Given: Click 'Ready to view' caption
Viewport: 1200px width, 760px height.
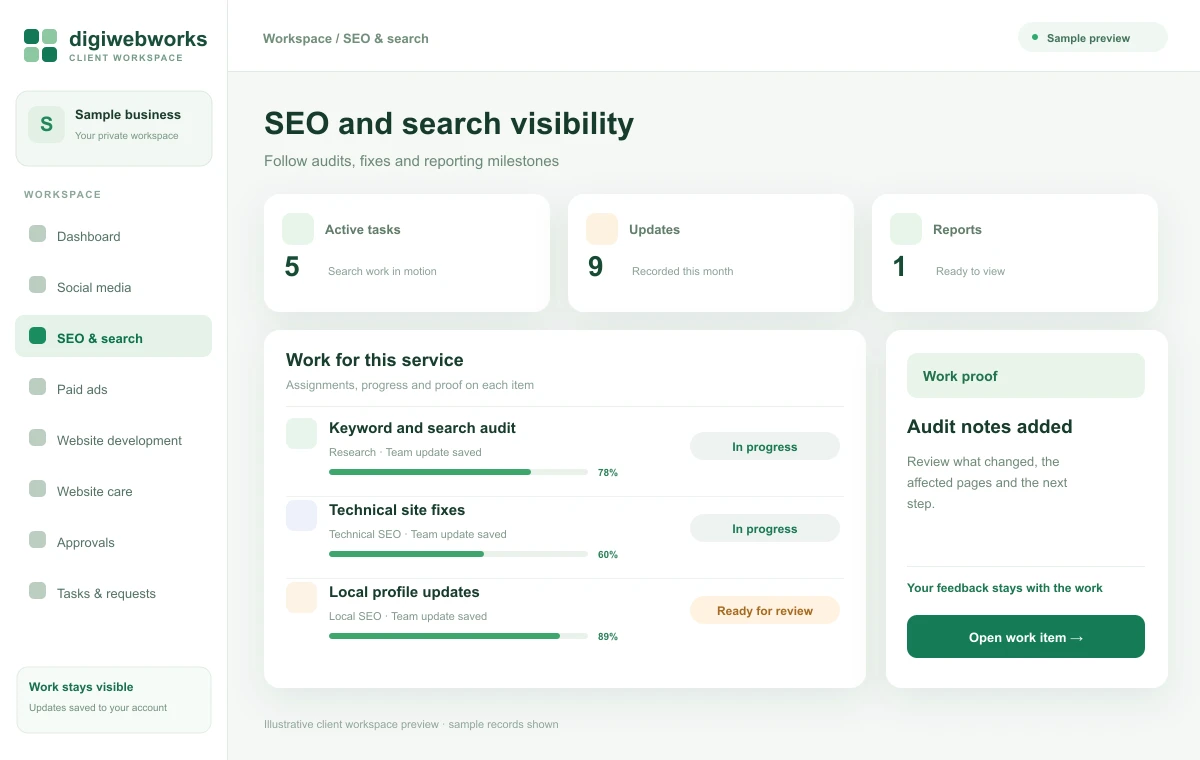Looking at the screenshot, I should [x=971, y=271].
